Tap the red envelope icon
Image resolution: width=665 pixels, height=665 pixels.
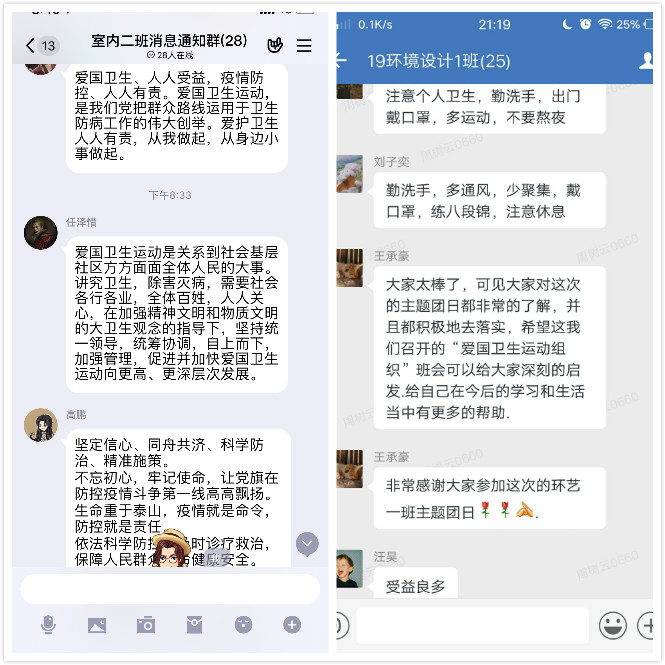[194, 625]
